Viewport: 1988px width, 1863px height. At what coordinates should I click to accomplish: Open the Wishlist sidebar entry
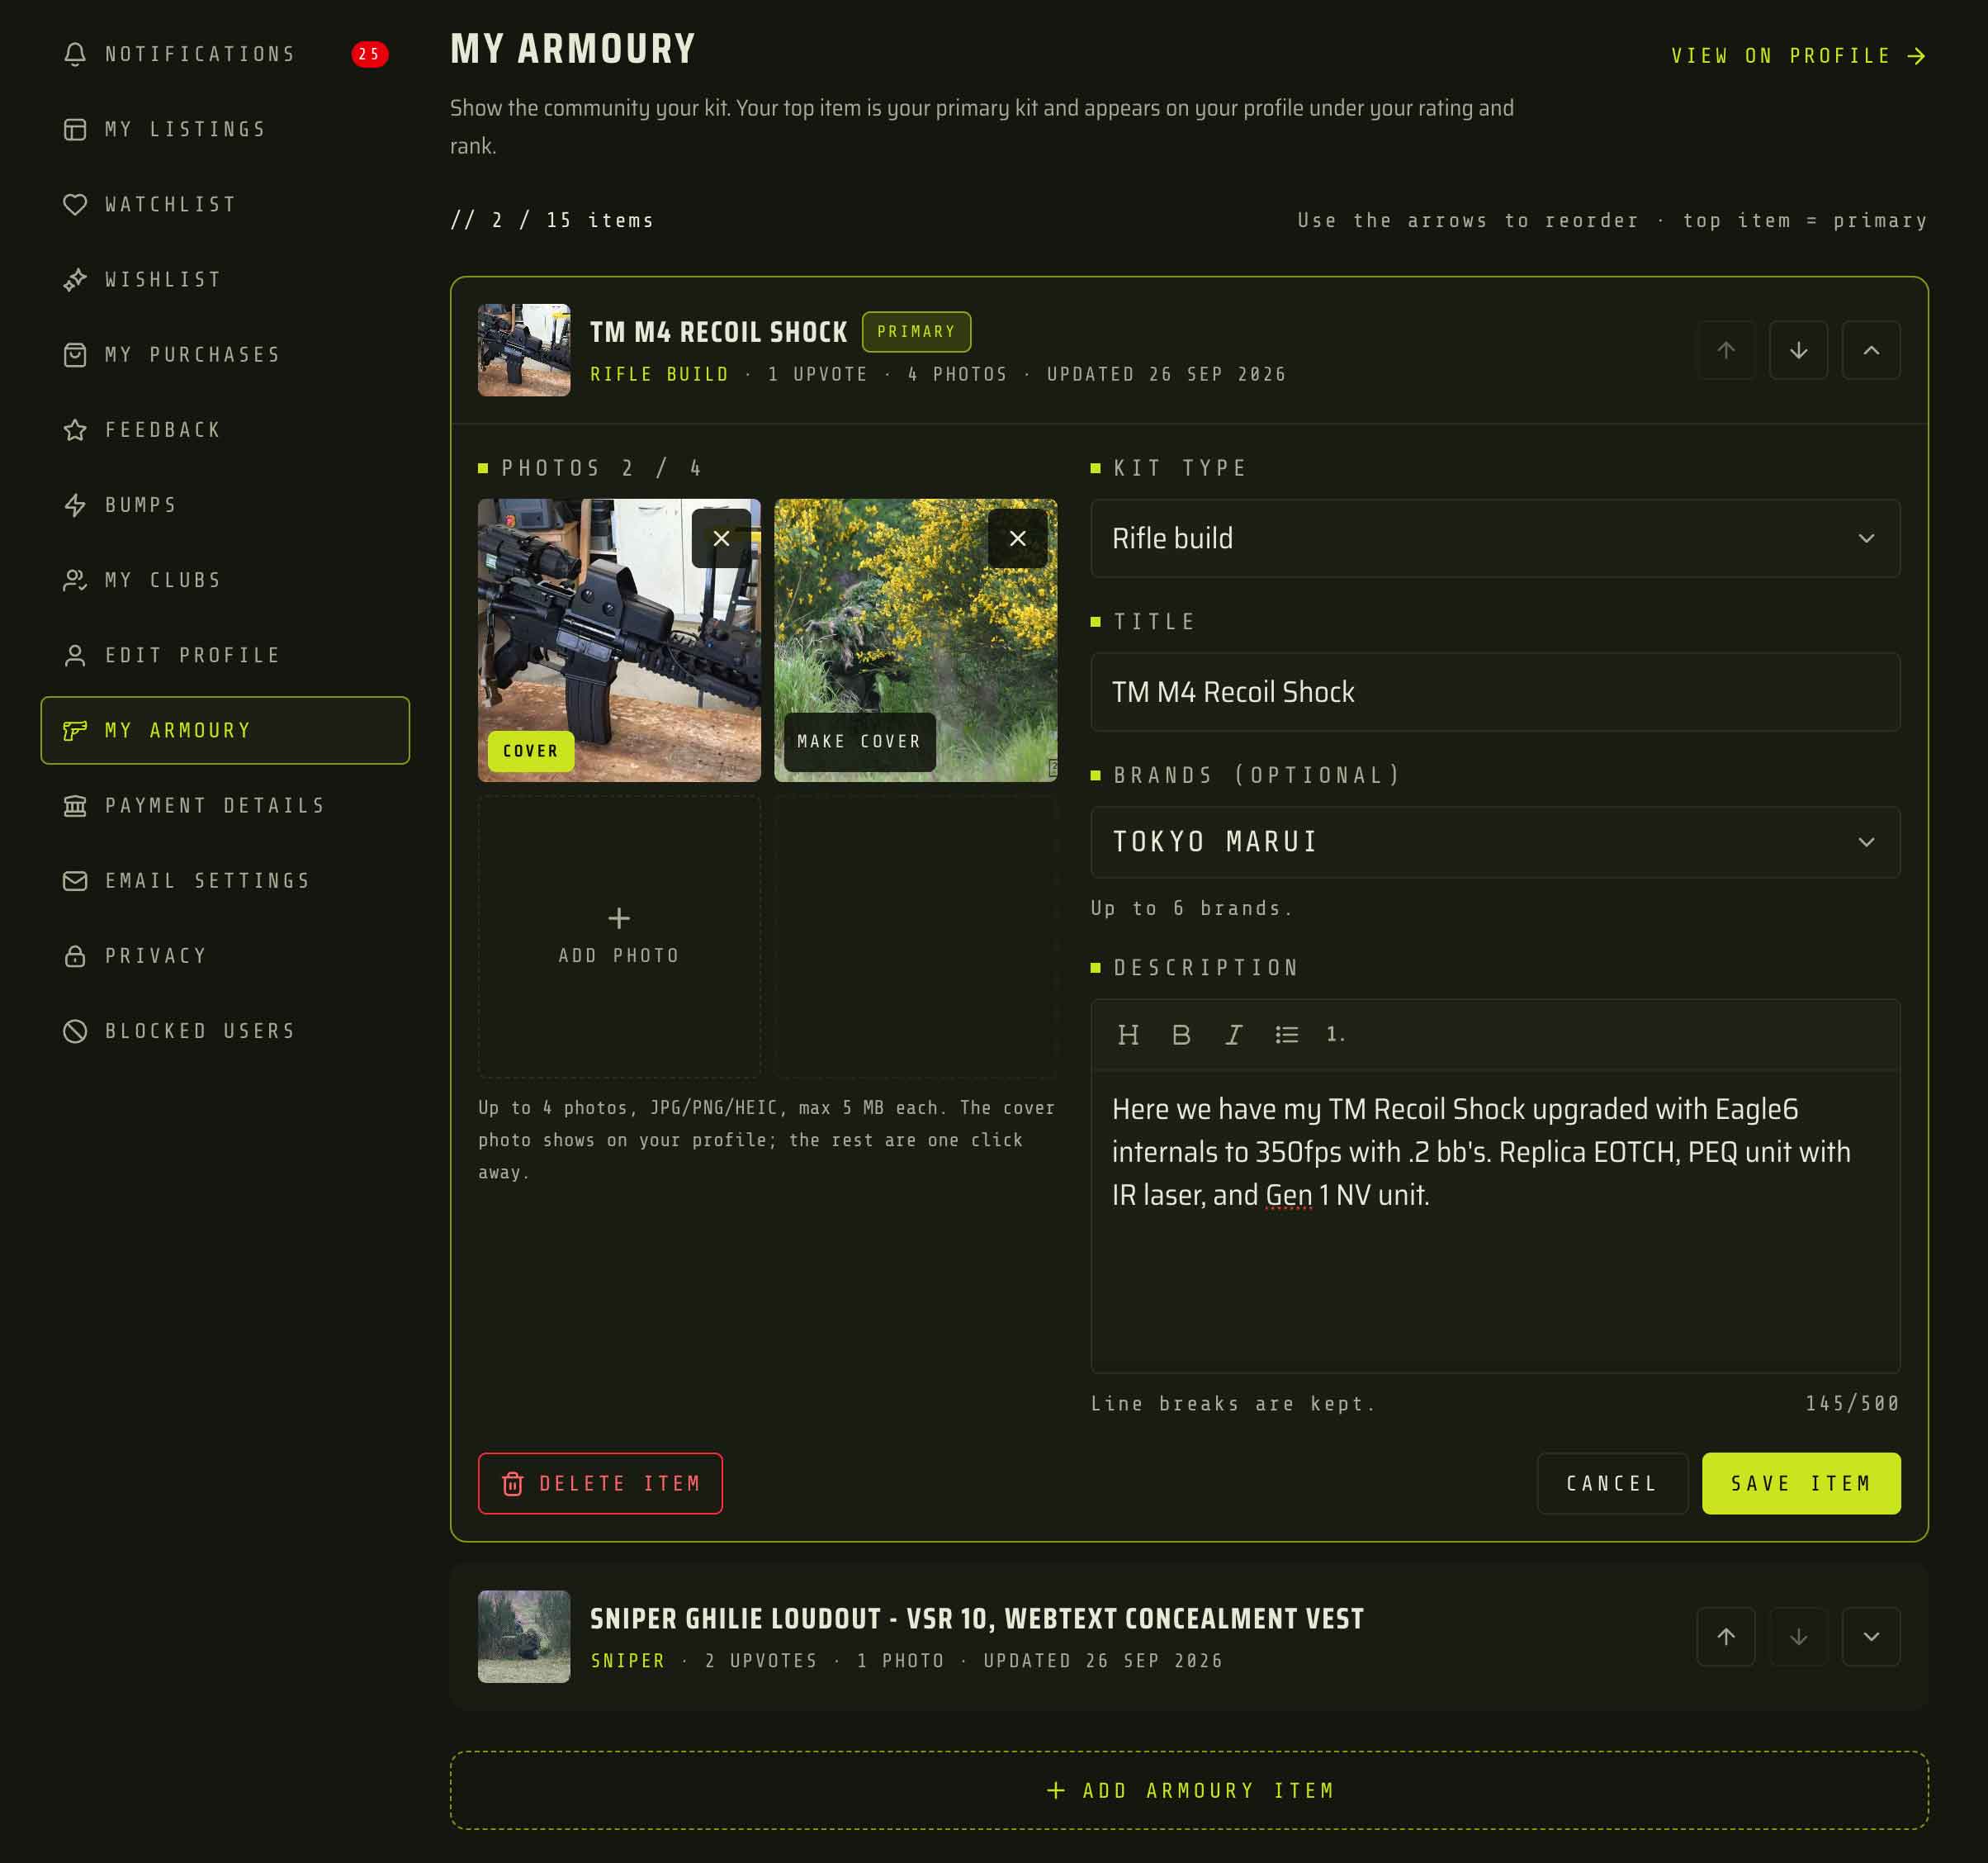(x=224, y=279)
